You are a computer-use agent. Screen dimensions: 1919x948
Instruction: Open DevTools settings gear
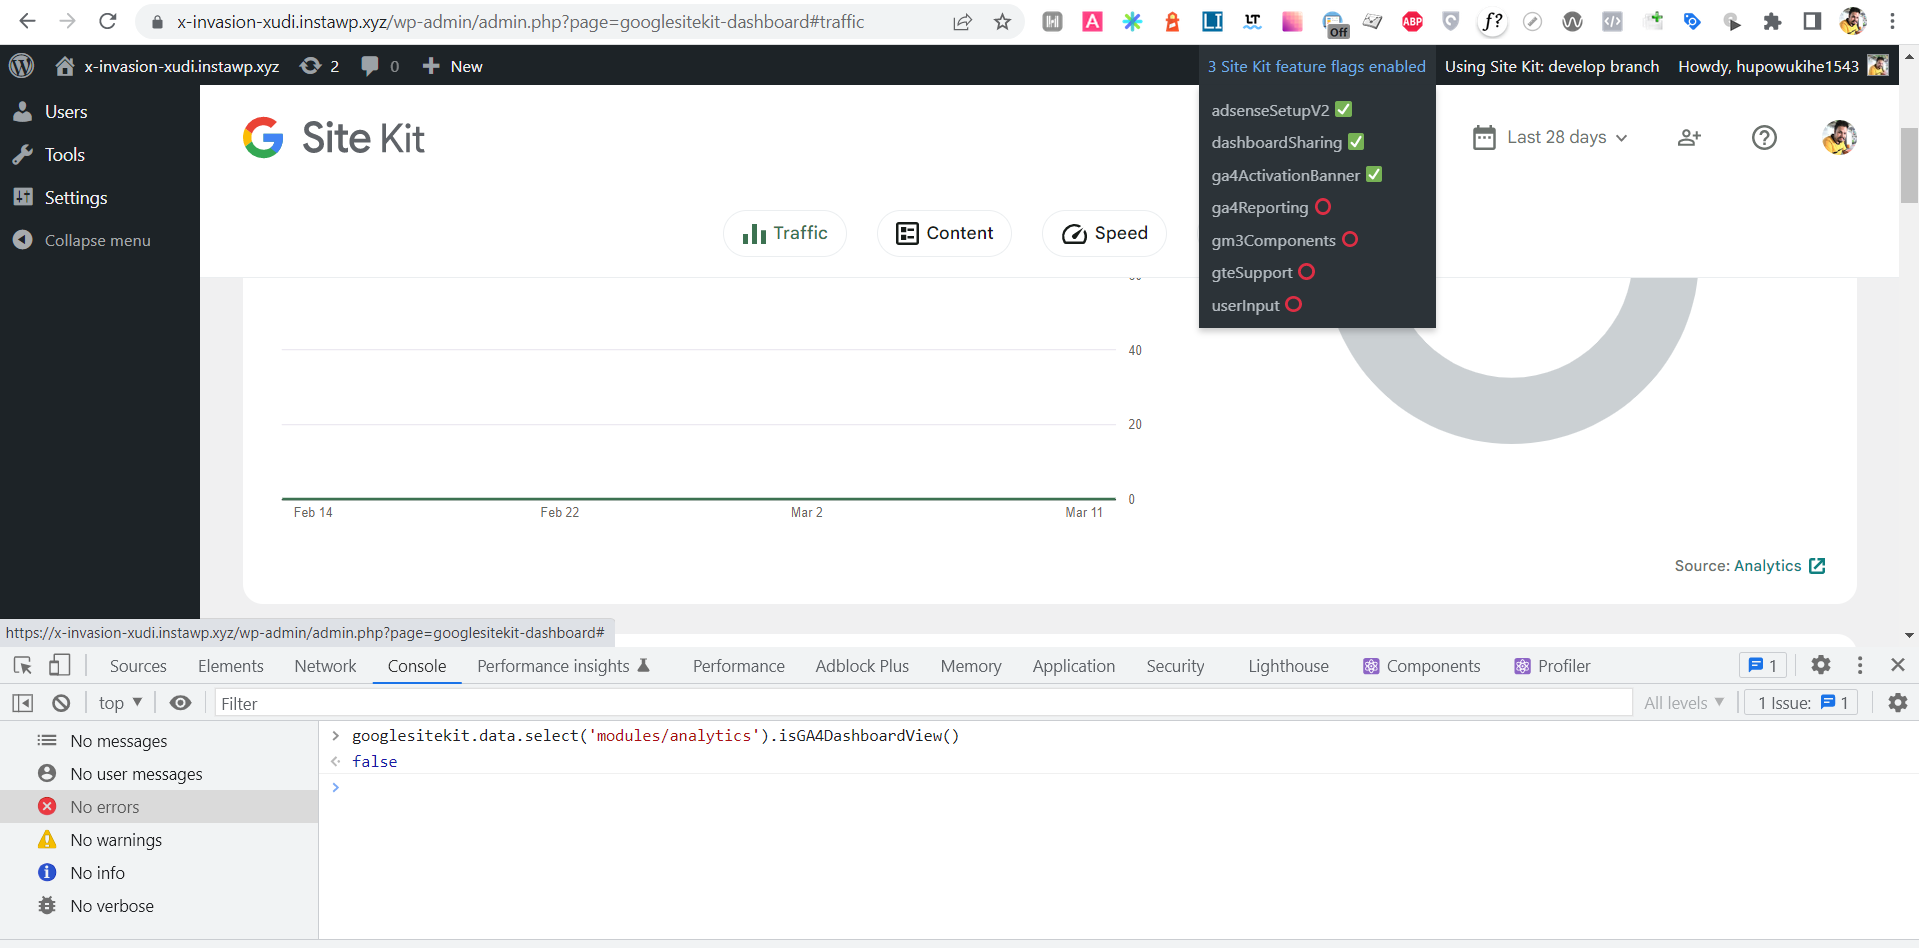tap(1820, 664)
